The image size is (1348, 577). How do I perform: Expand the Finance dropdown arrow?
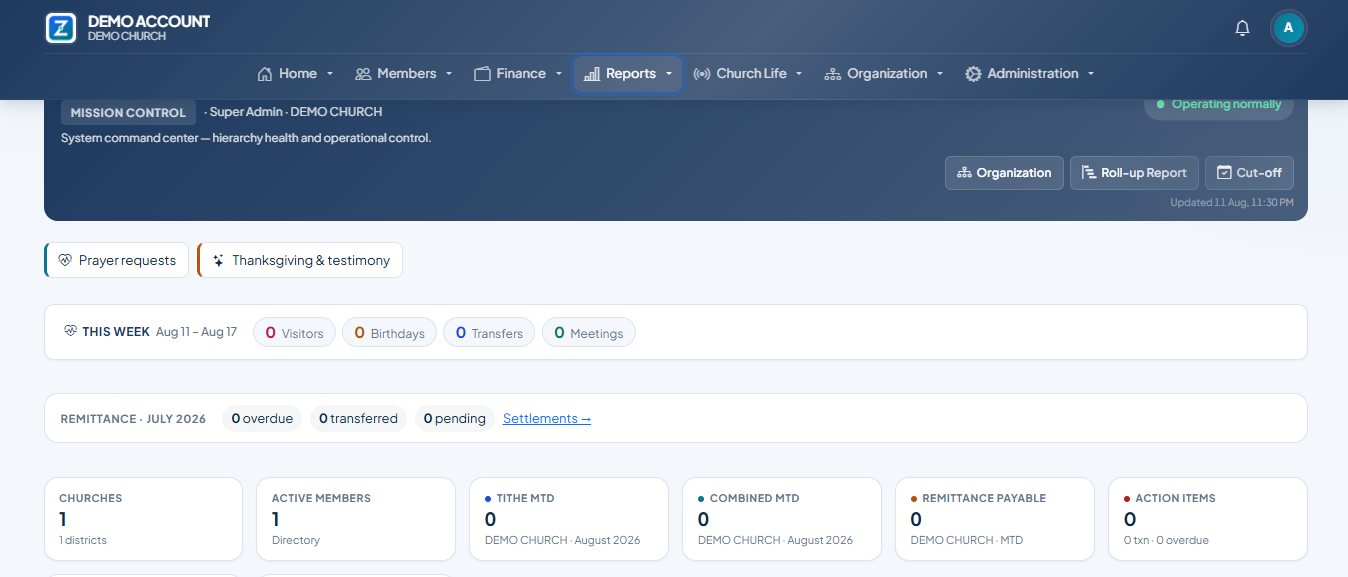tap(559, 74)
